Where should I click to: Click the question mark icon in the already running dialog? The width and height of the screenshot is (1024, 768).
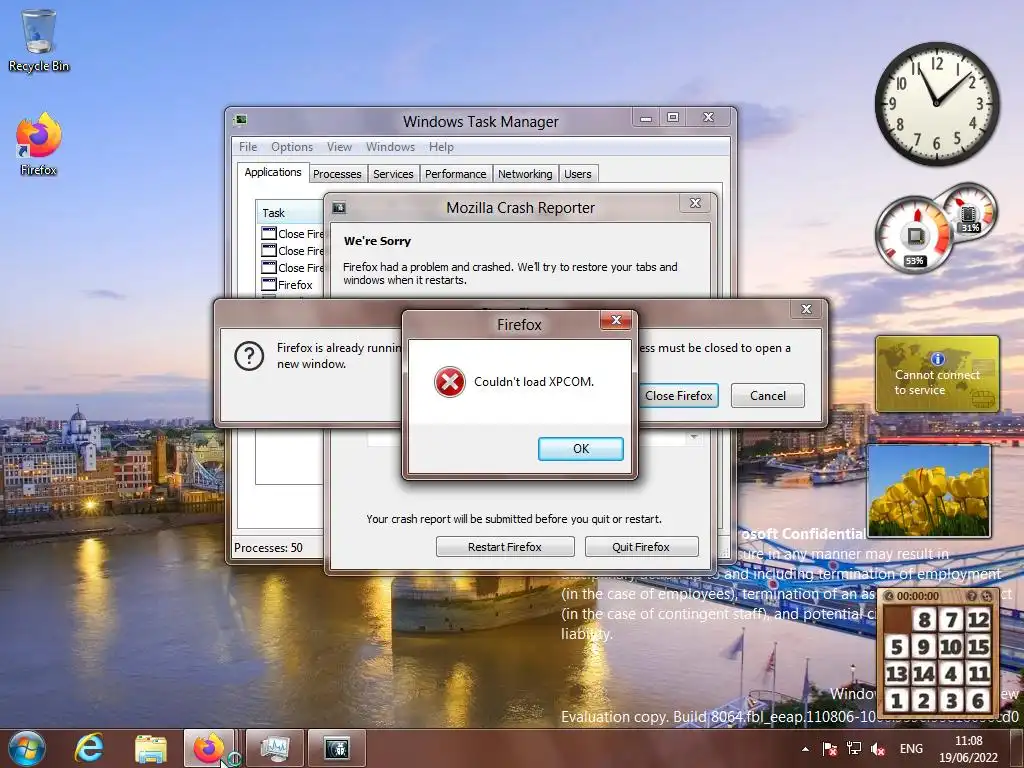coord(249,356)
